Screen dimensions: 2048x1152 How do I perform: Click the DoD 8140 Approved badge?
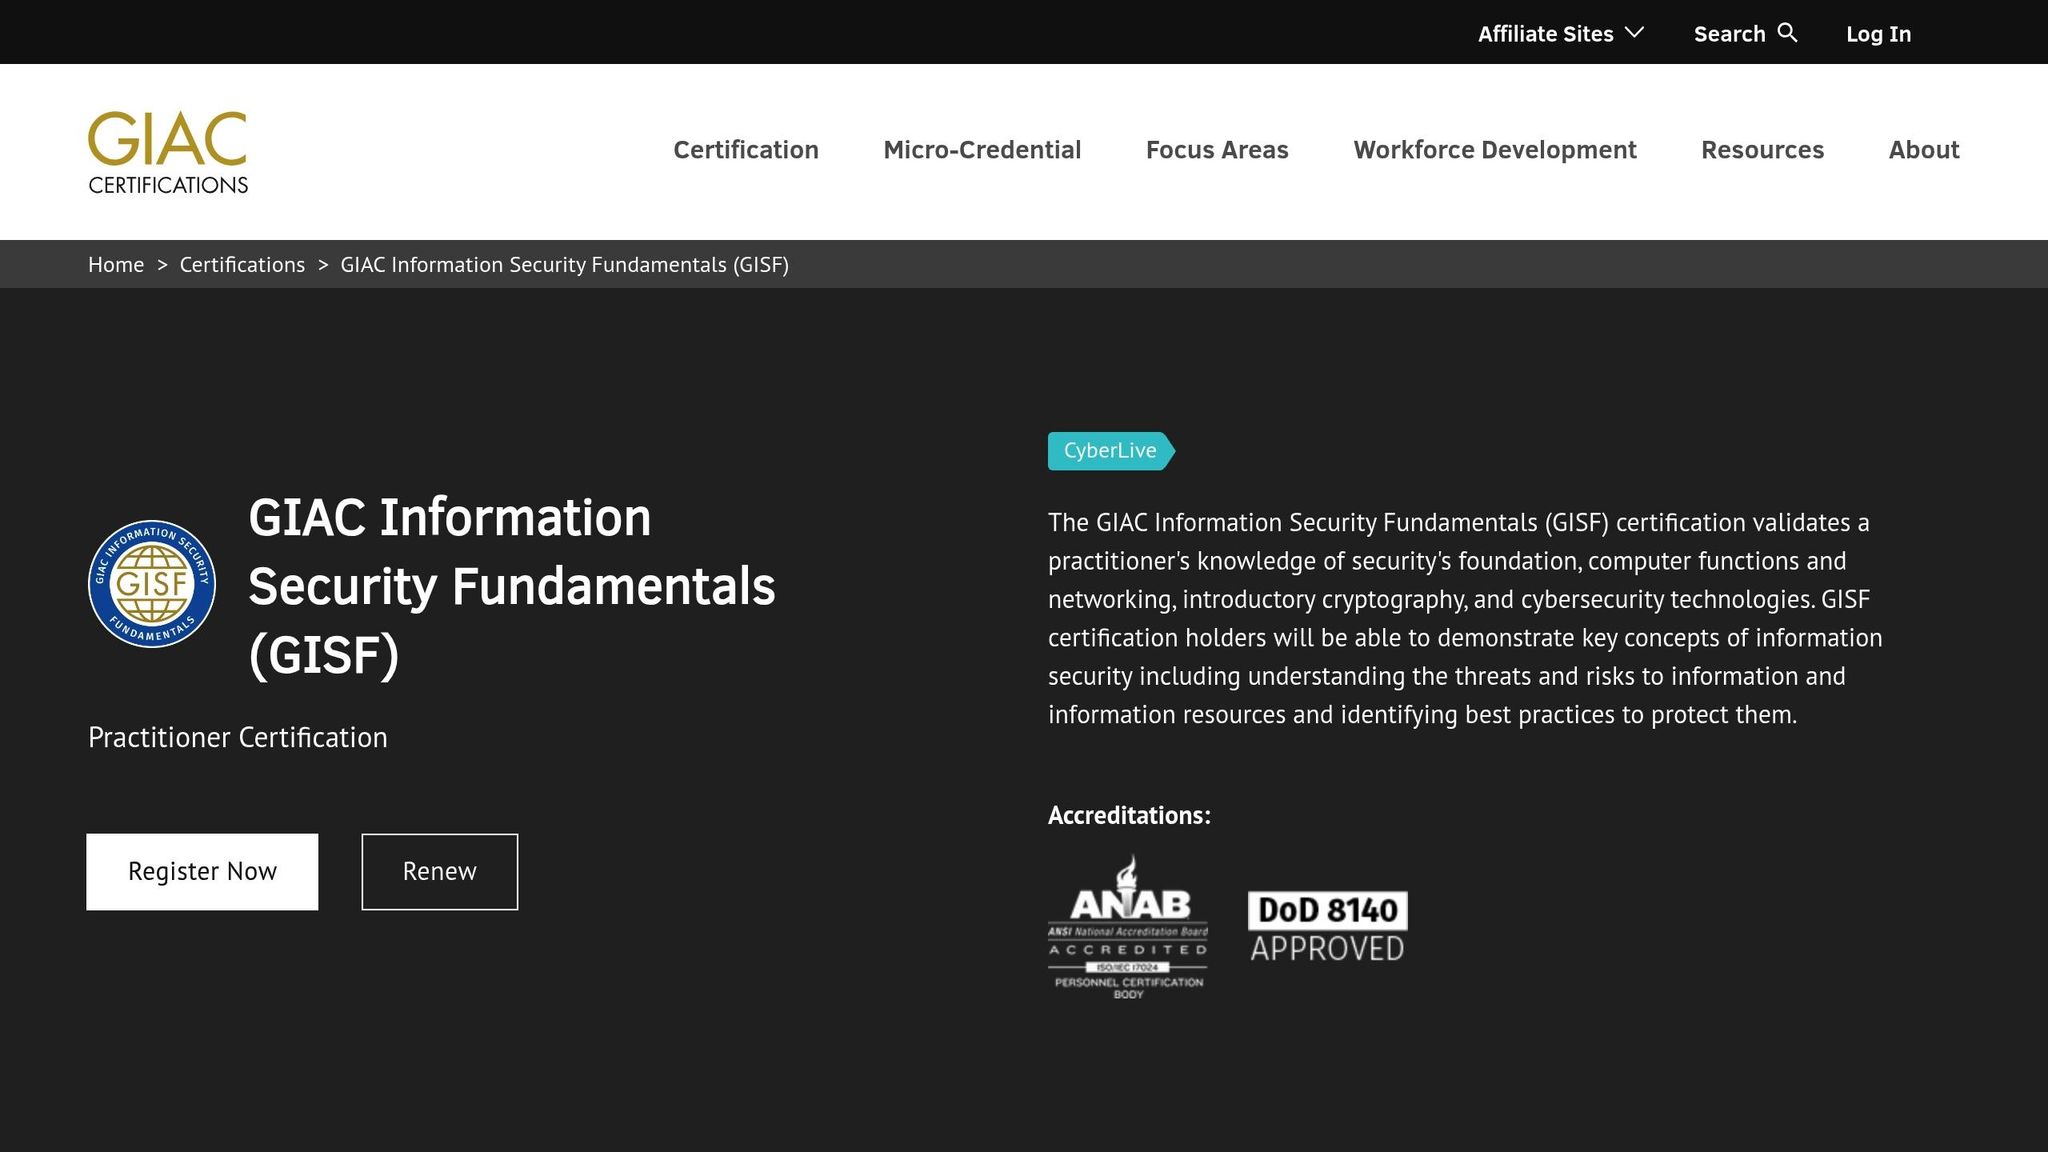click(x=1328, y=927)
